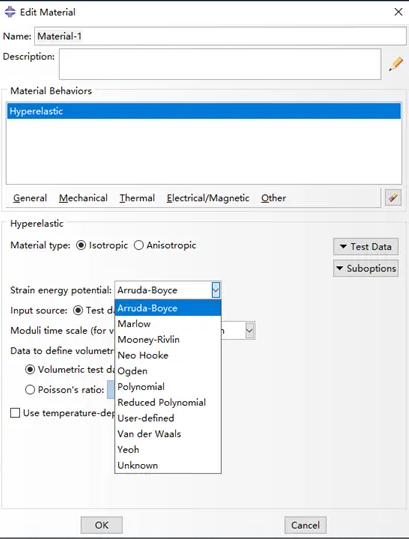Select Hyperelastic in Material Behaviors list

pos(204,111)
